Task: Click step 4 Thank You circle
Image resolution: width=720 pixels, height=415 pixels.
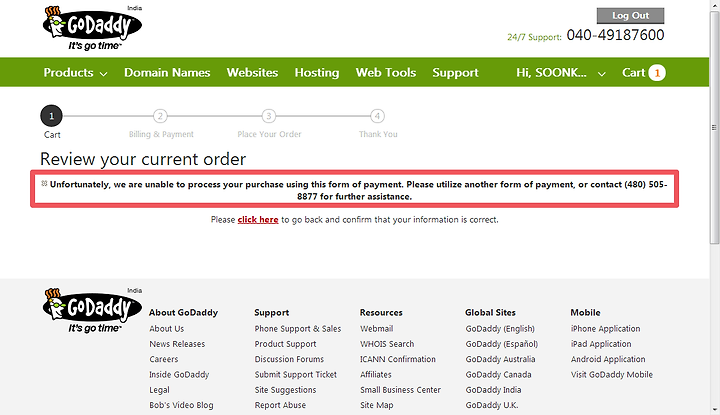Action: point(377,116)
